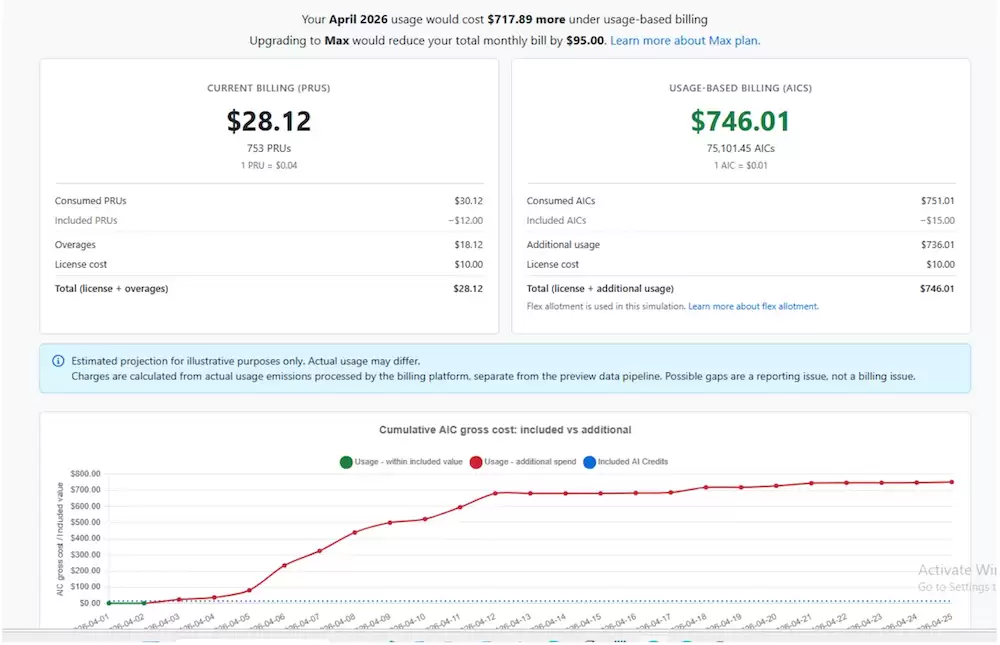Click the info icon in the blue notice
This screenshot has height=645, width=1000.
click(x=58, y=361)
